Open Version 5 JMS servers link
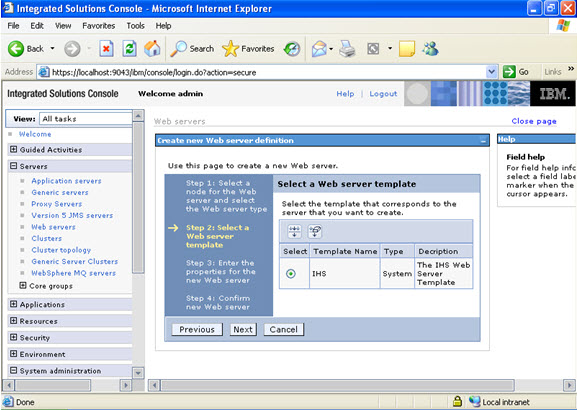 72,215
